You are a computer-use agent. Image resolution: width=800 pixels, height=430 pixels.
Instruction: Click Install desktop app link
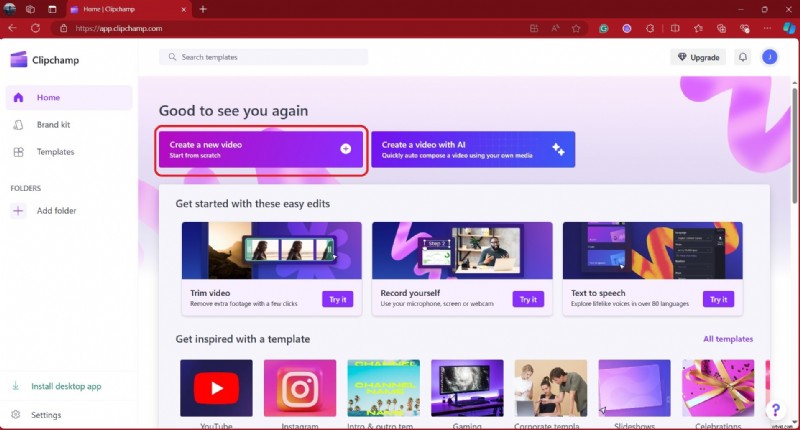tap(66, 386)
